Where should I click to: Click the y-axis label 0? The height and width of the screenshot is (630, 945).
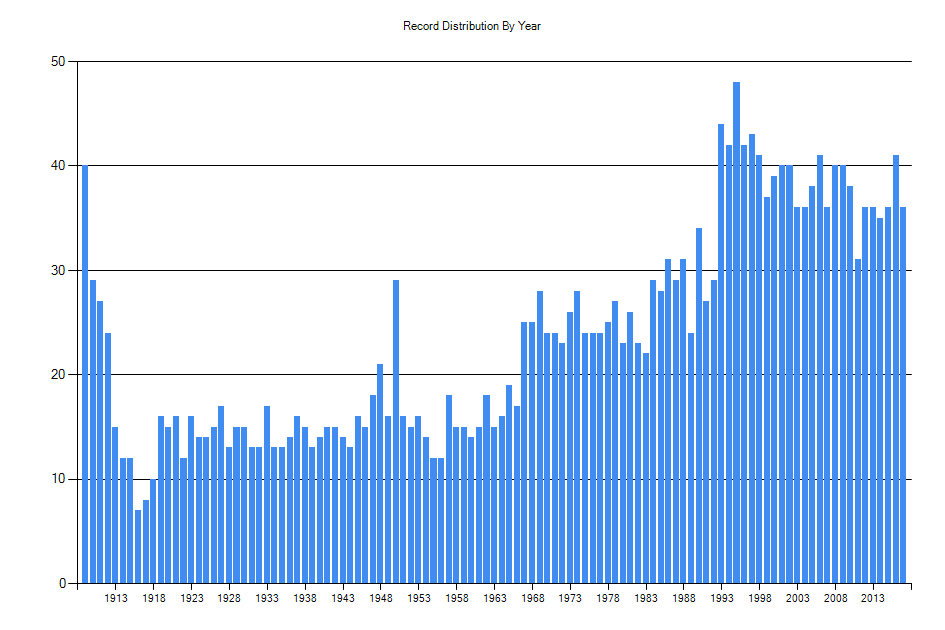(x=62, y=584)
